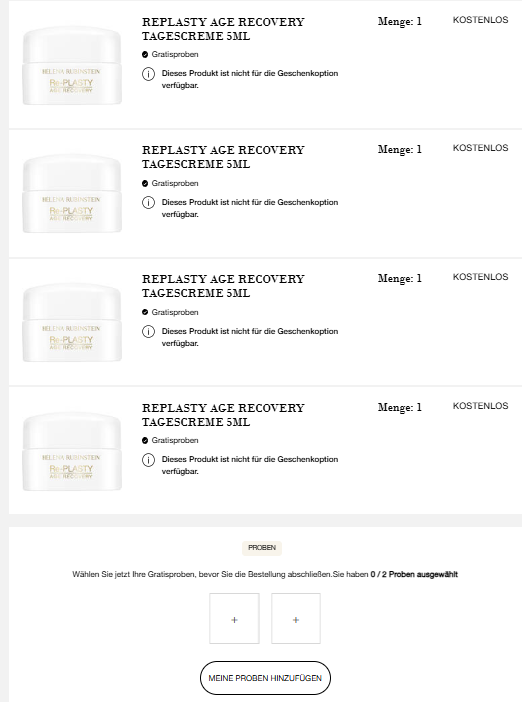Open first Replasty Age Recovery Tagescreme title
The height and width of the screenshot is (702, 522).
point(223,29)
